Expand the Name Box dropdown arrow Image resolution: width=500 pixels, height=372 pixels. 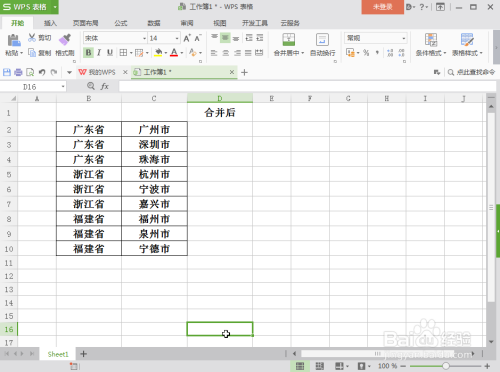tap(63, 87)
